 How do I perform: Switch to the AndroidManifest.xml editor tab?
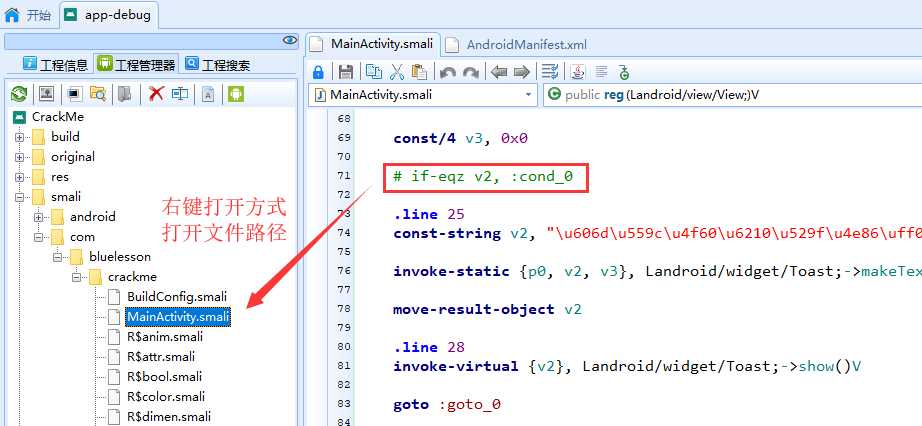(x=516, y=45)
